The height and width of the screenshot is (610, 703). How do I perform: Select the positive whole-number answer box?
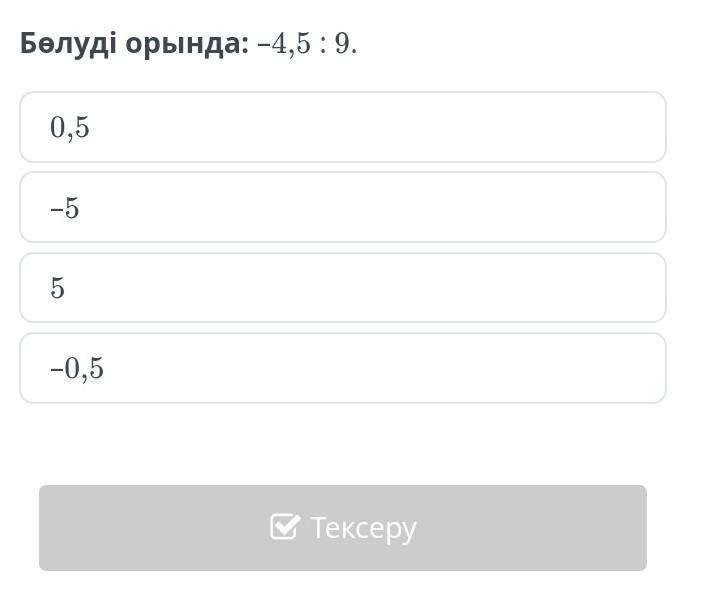pyautogui.click(x=343, y=287)
